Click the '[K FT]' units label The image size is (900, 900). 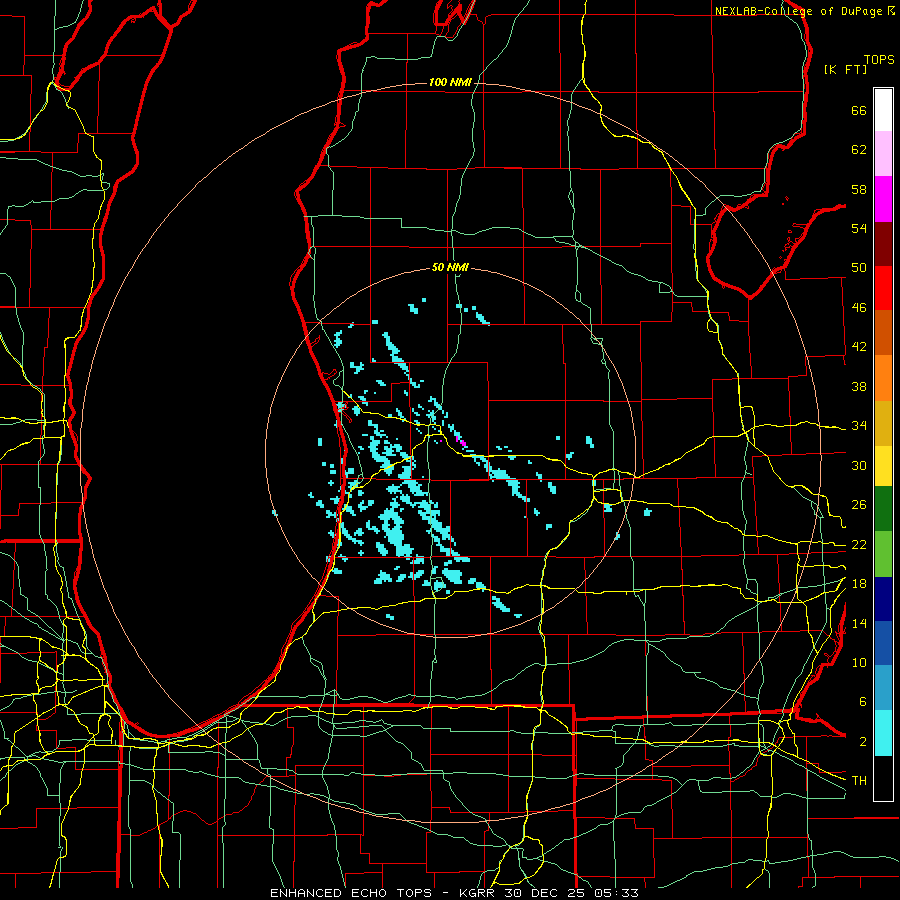(x=846, y=70)
